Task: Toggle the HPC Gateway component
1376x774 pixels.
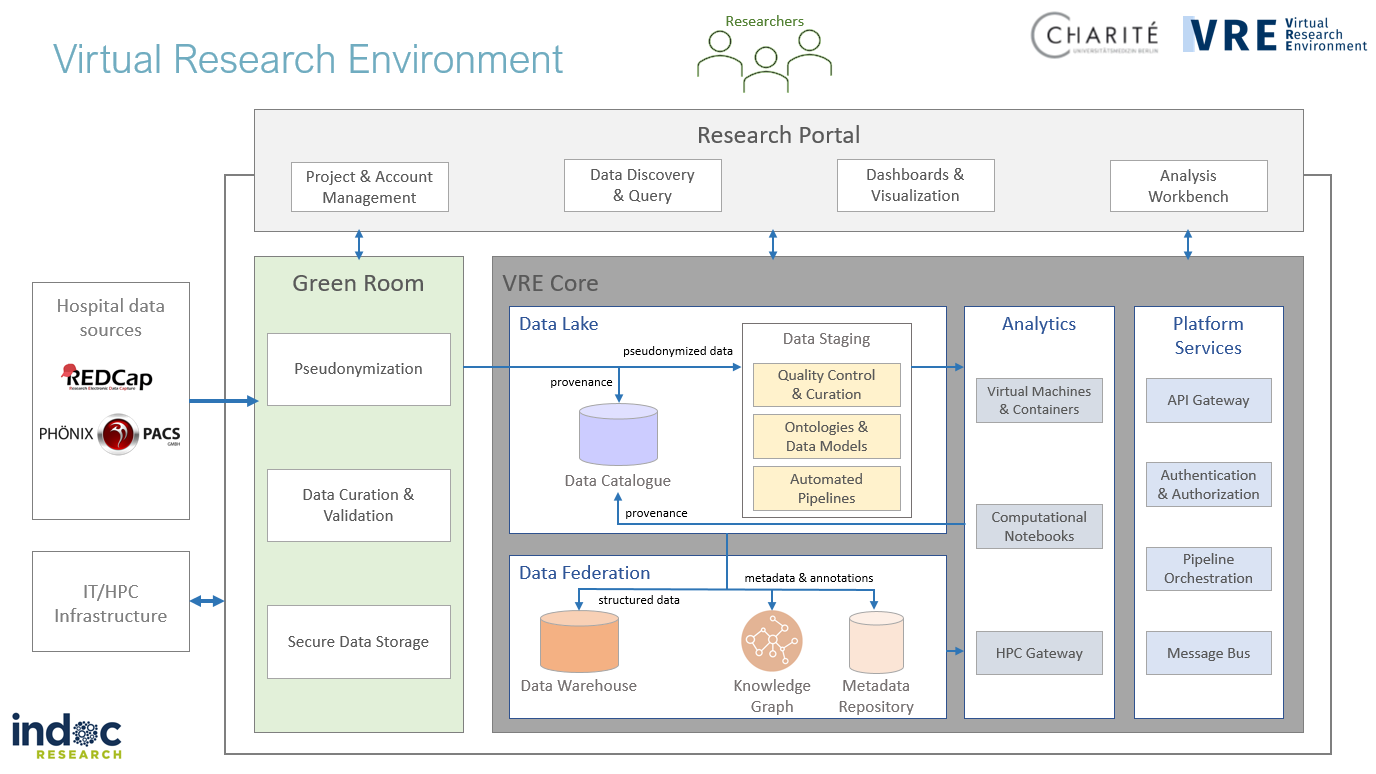Action: click(1039, 652)
